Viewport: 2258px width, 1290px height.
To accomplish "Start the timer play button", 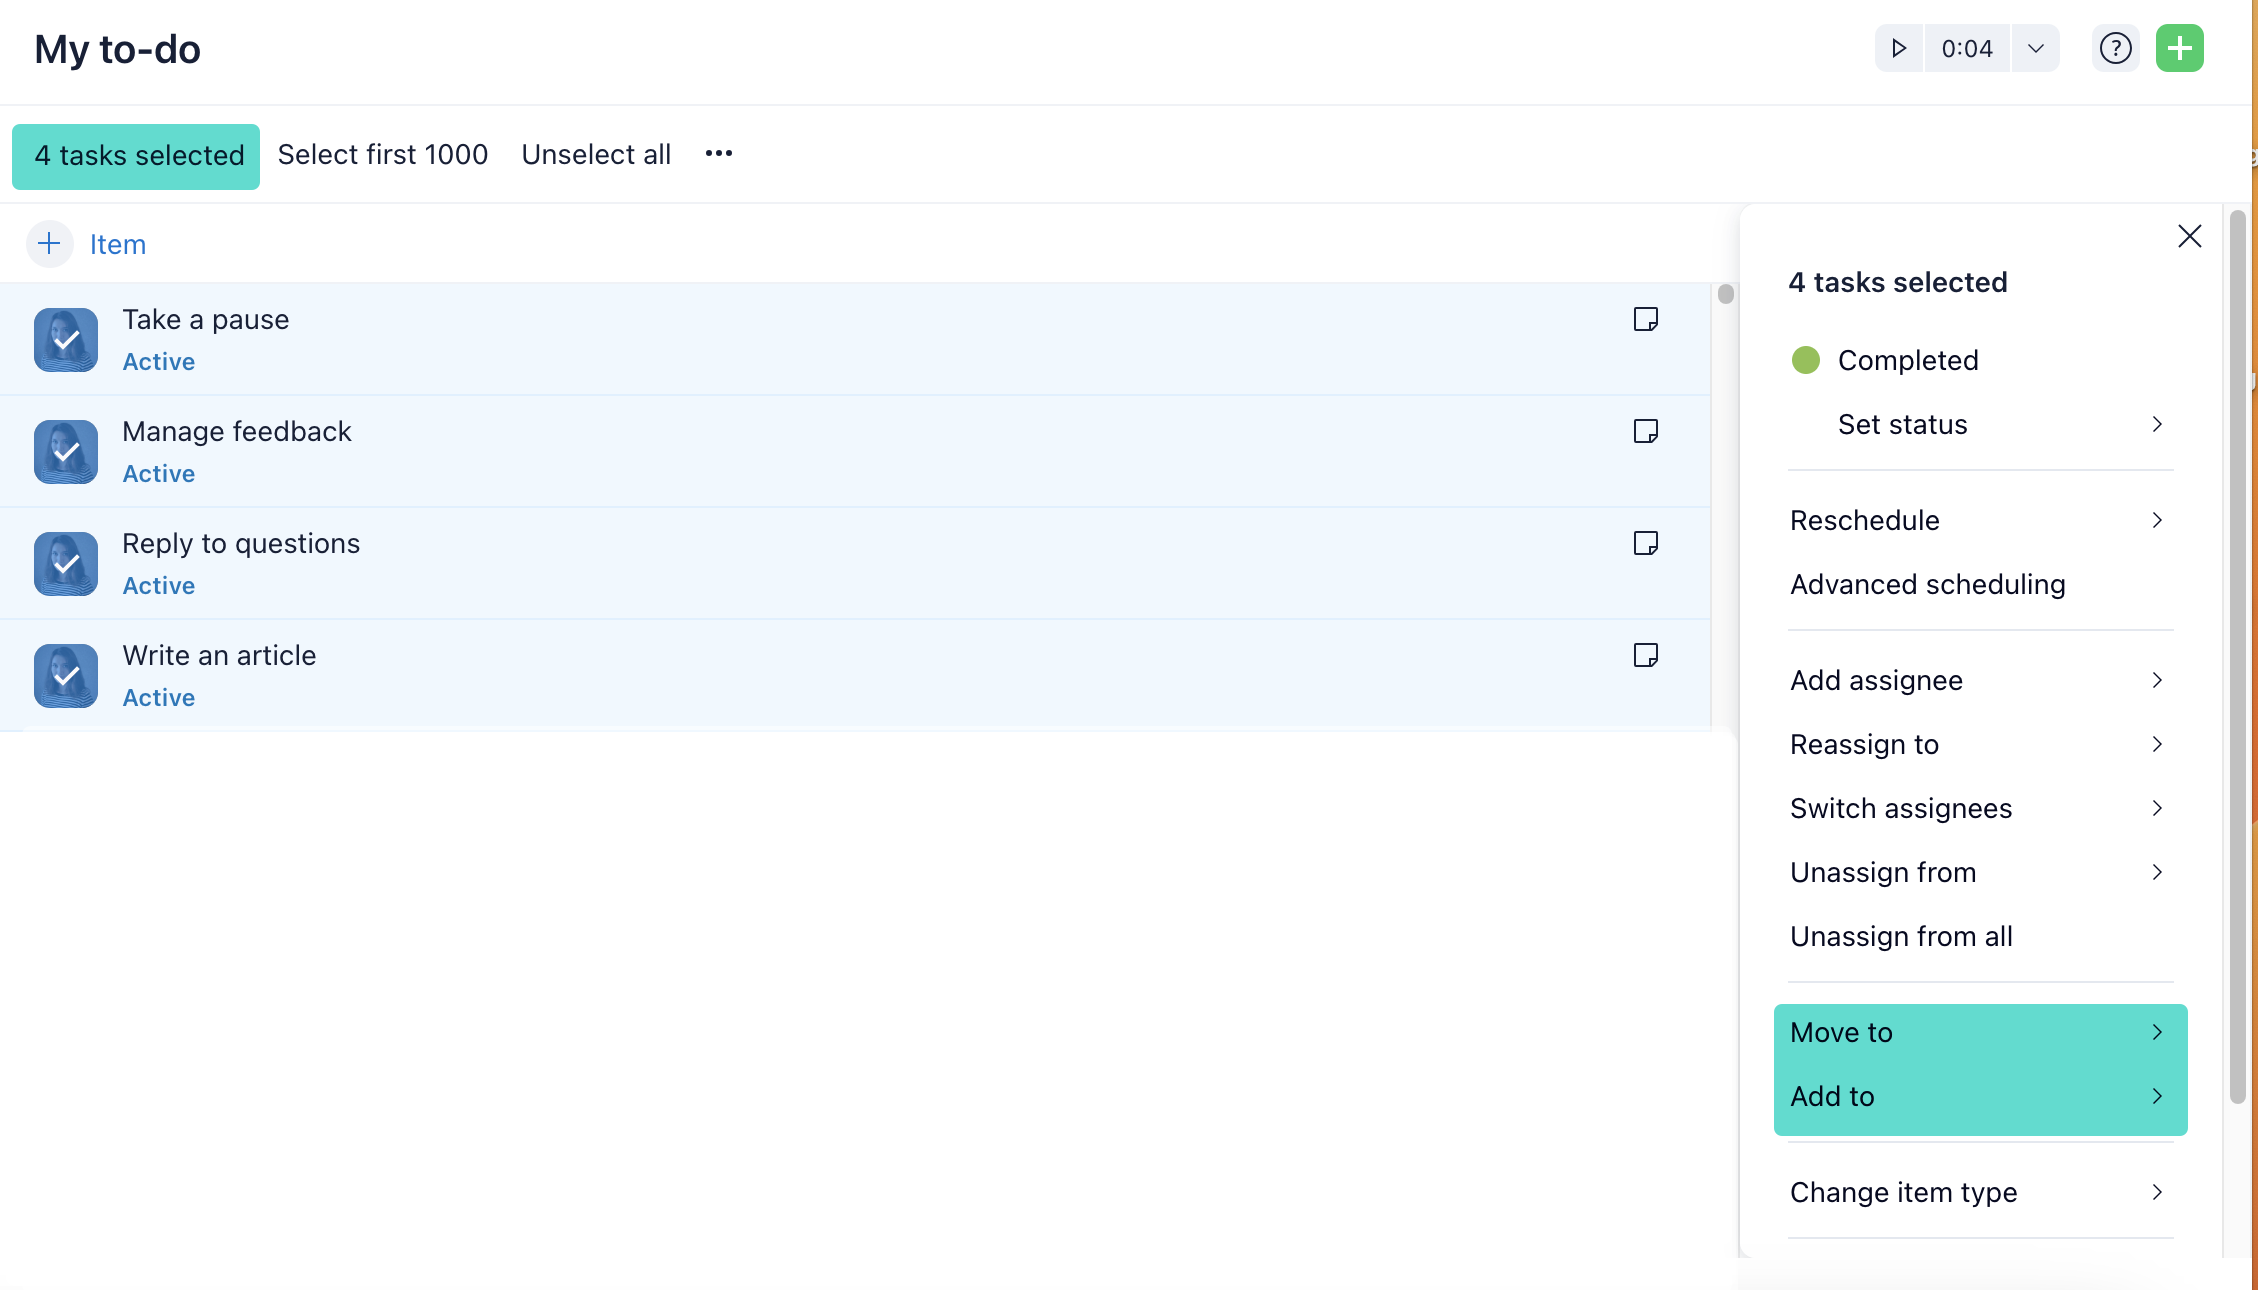I will tap(1898, 48).
